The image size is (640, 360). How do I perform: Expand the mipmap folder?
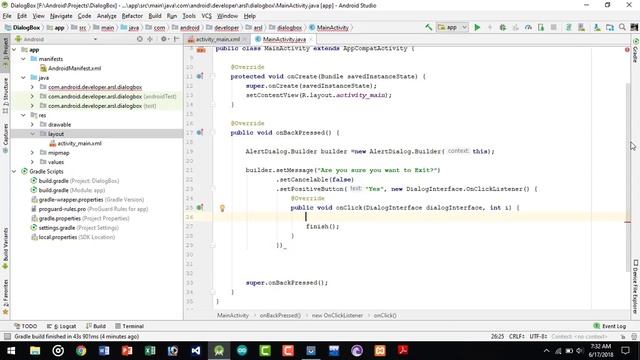[32, 153]
